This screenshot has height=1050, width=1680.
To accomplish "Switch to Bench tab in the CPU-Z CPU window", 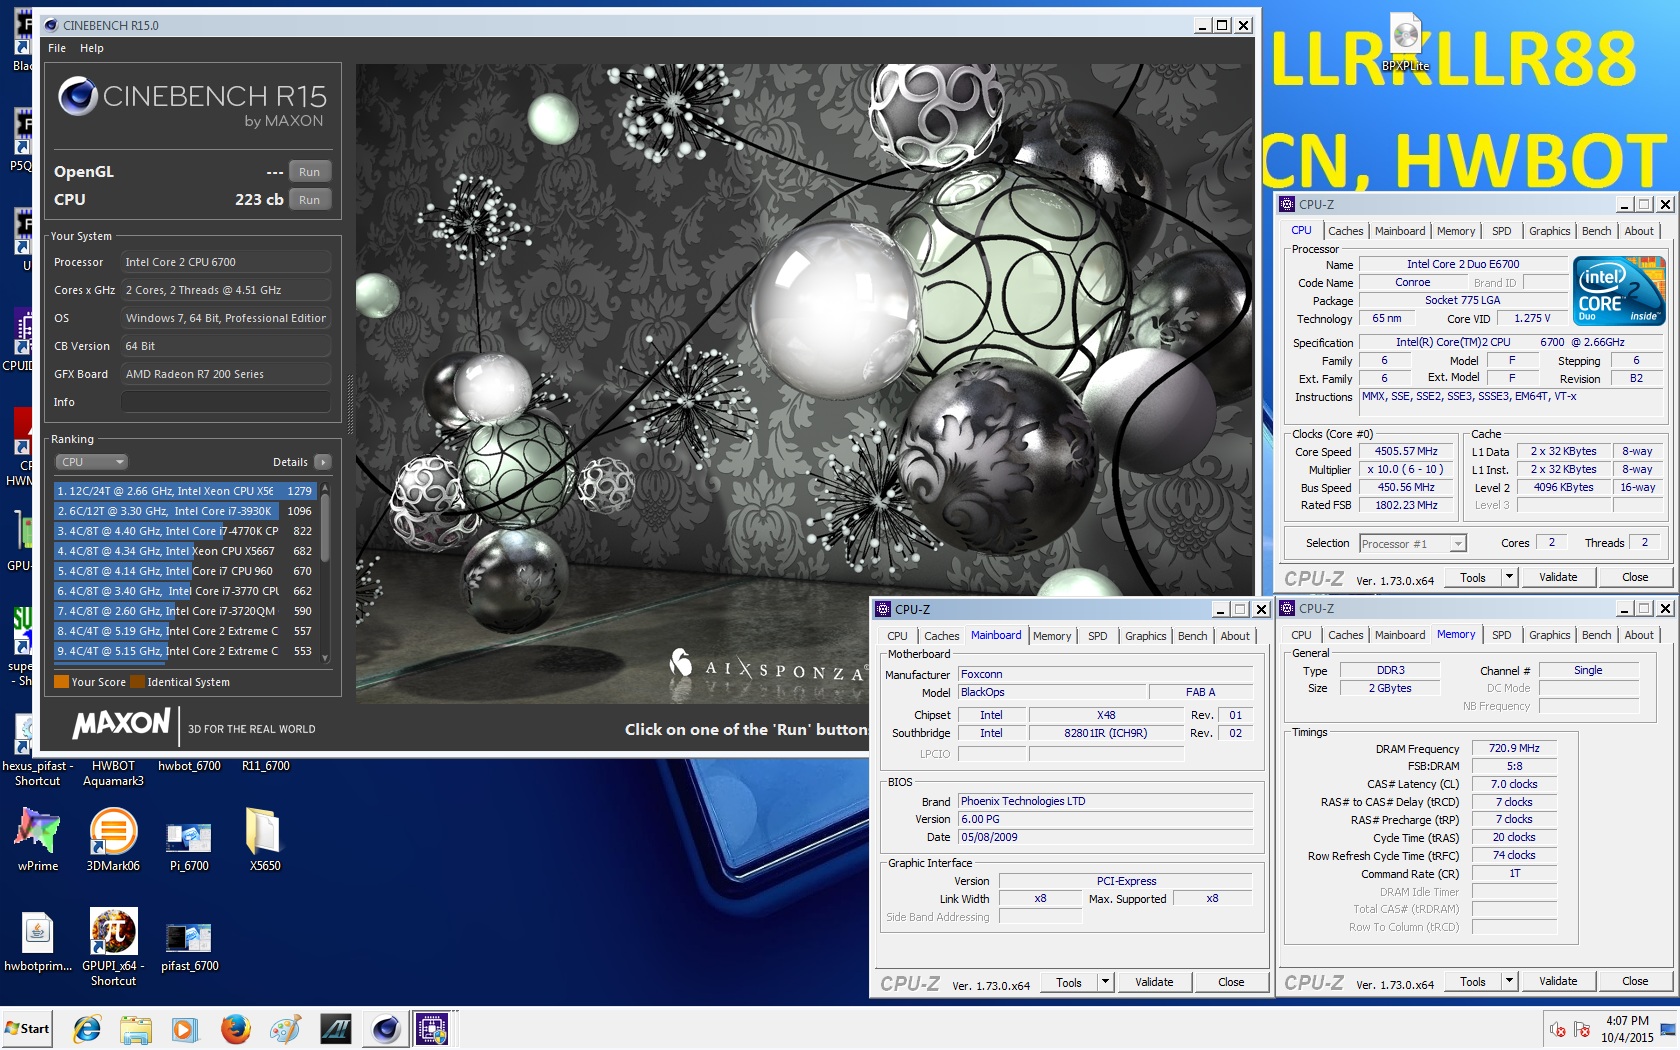I will [1596, 231].
